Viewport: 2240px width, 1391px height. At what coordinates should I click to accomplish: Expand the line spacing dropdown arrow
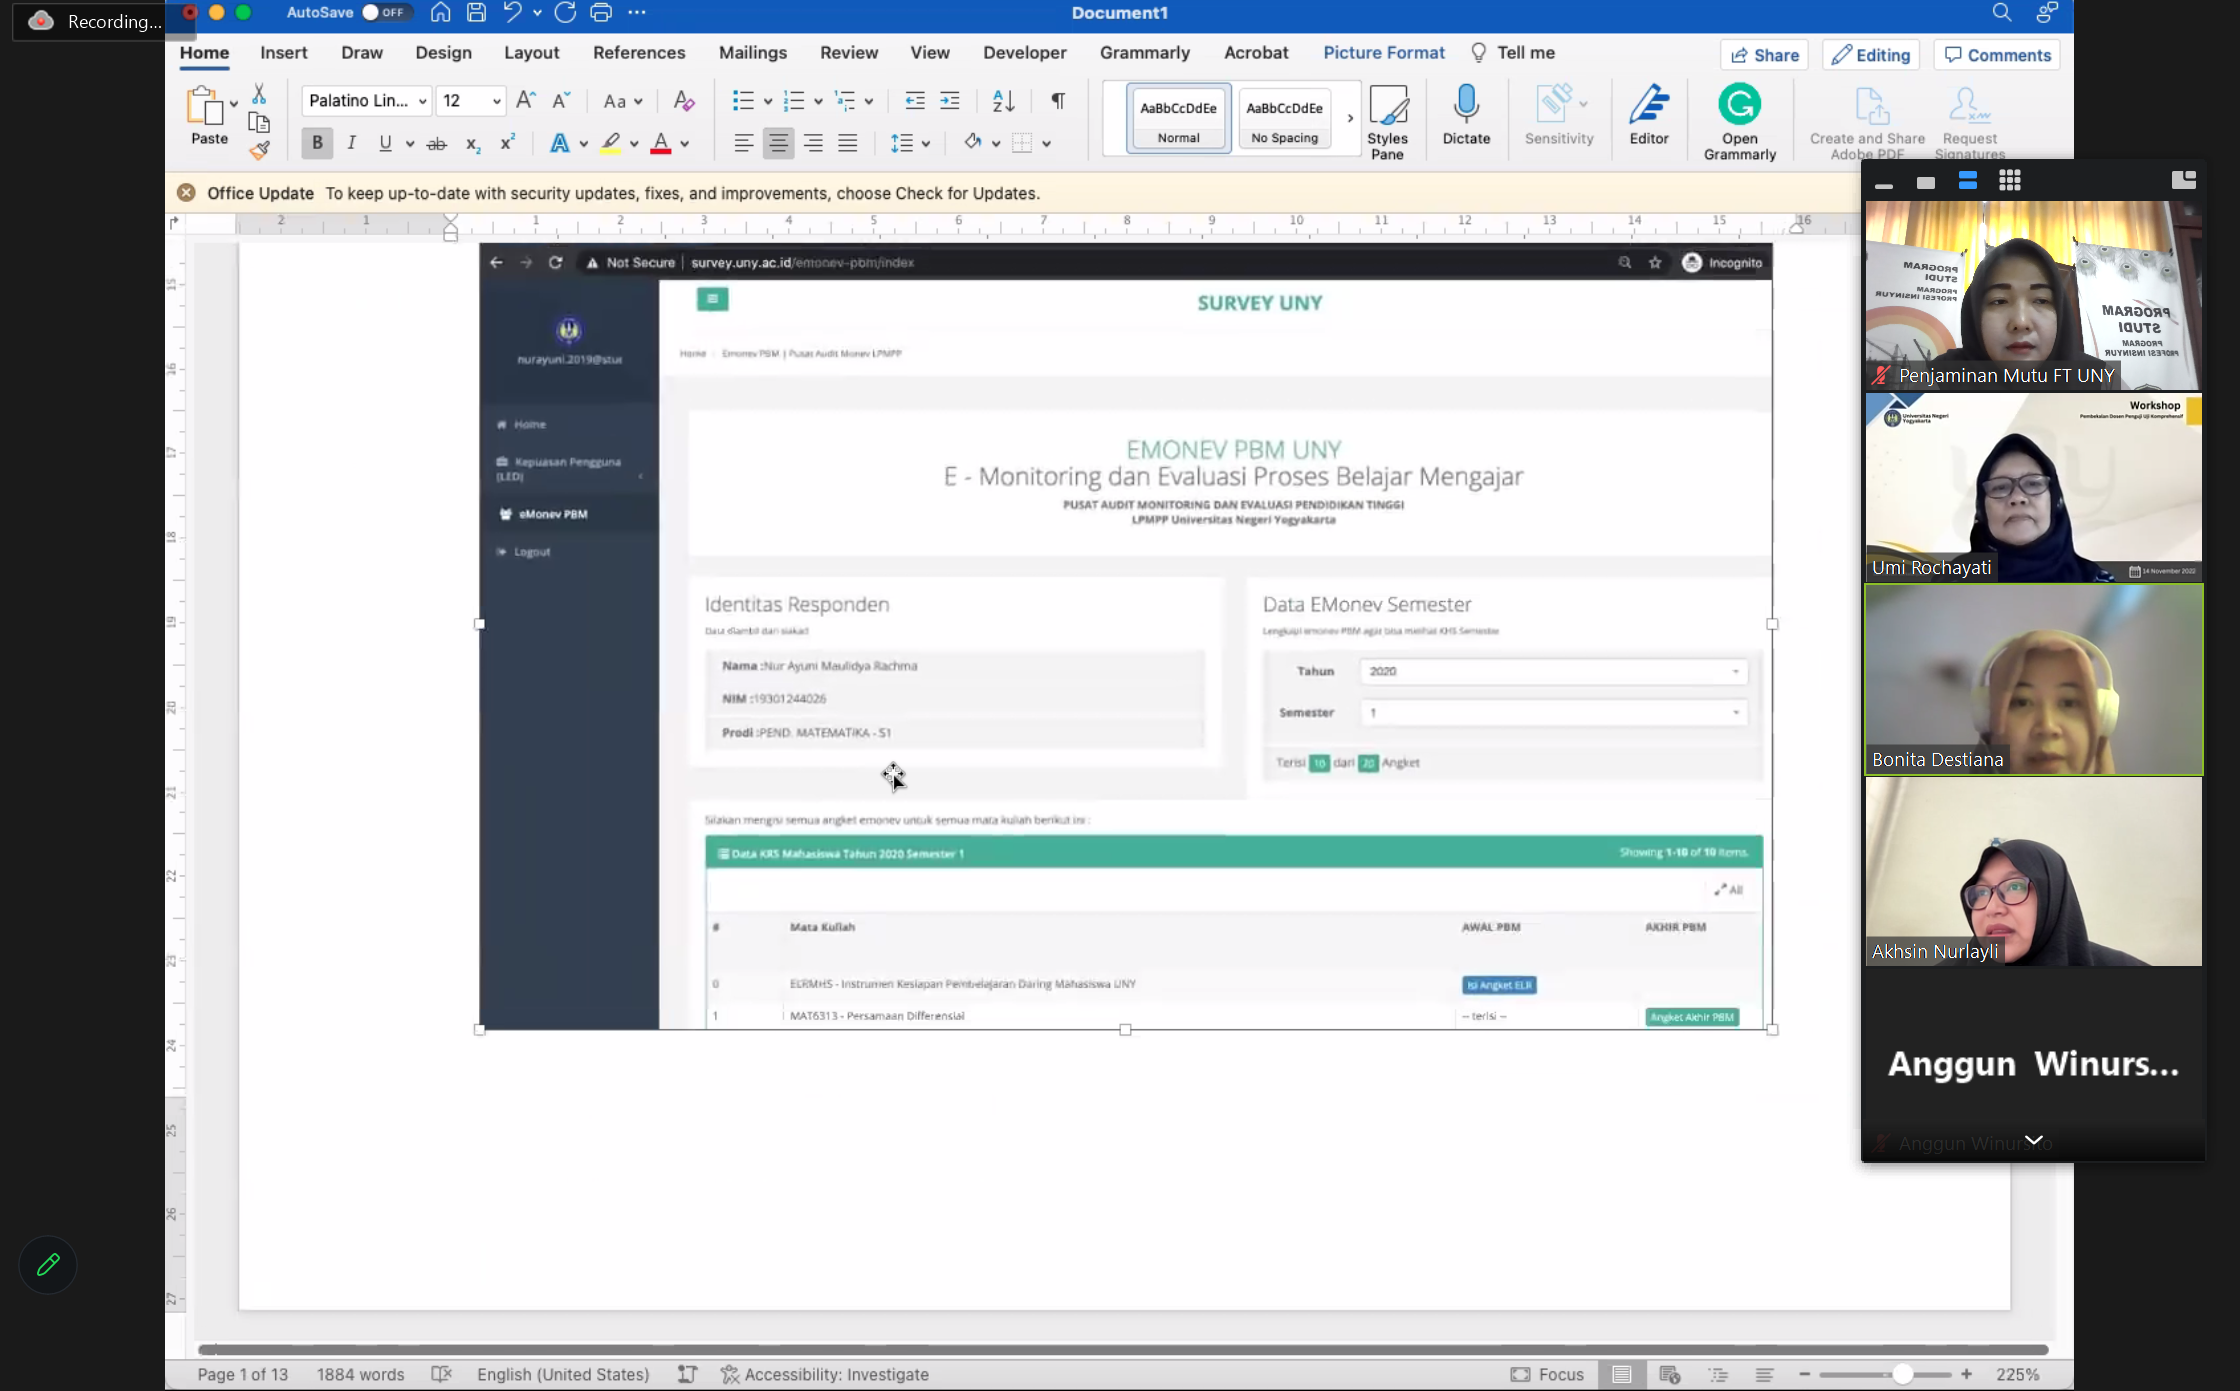click(x=926, y=144)
